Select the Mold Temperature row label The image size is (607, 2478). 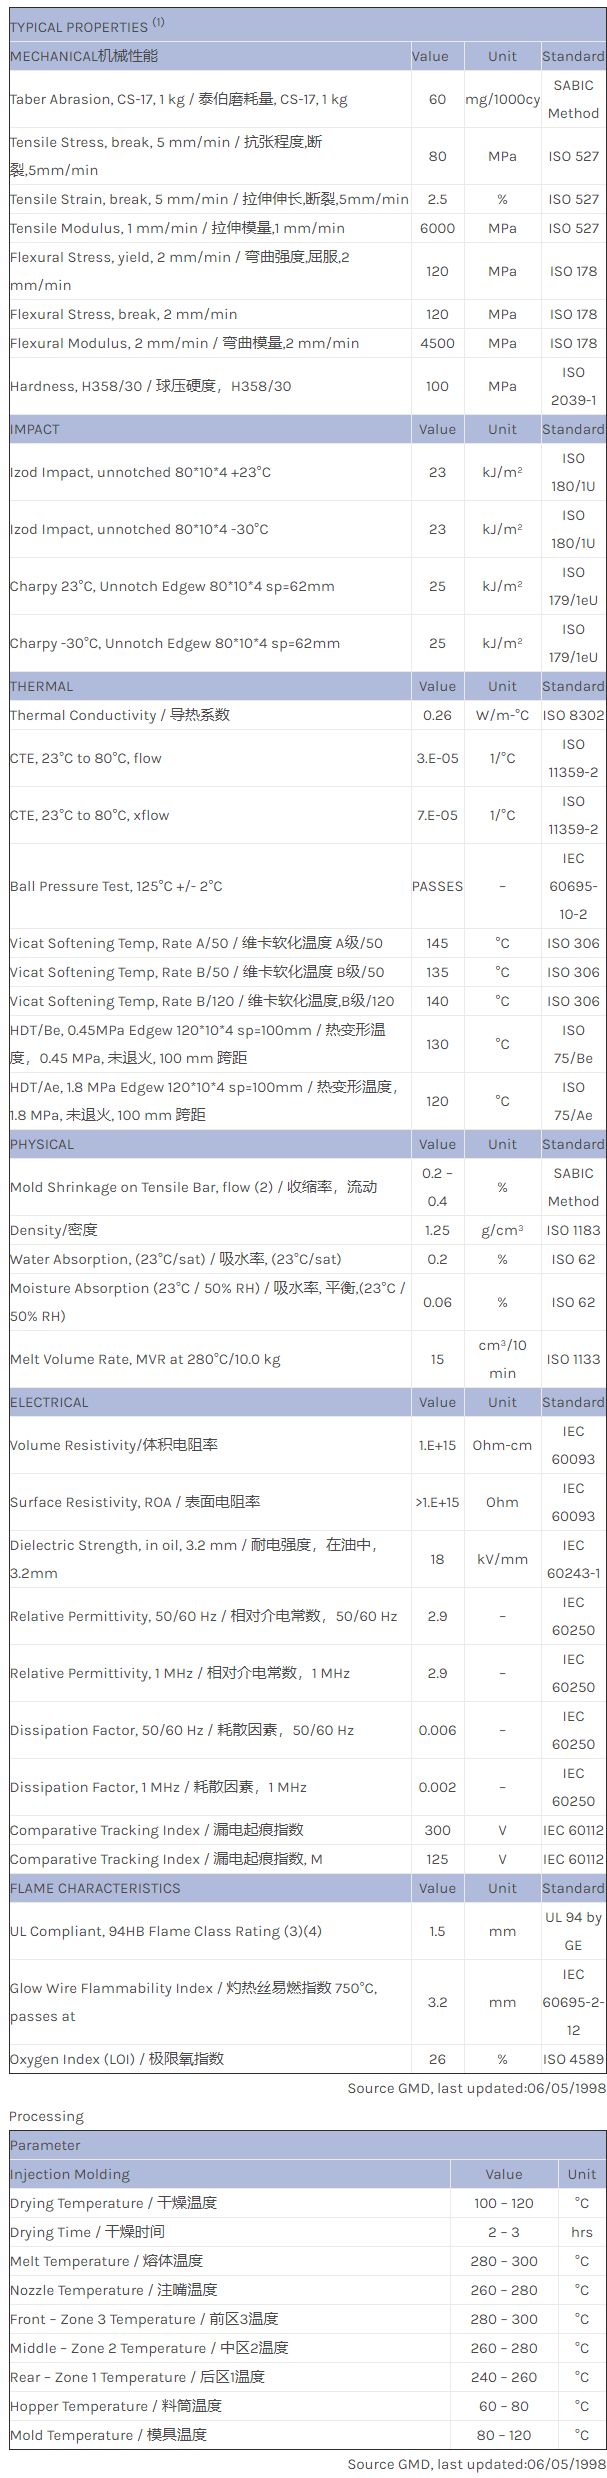pyautogui.click(x=108, y=2435)
